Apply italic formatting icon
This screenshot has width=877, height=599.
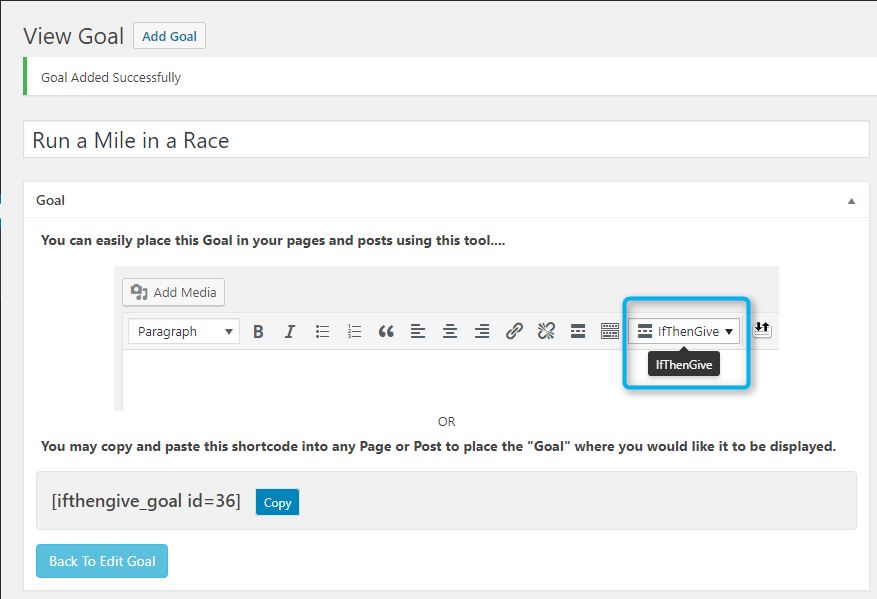[x=290, y=332]
